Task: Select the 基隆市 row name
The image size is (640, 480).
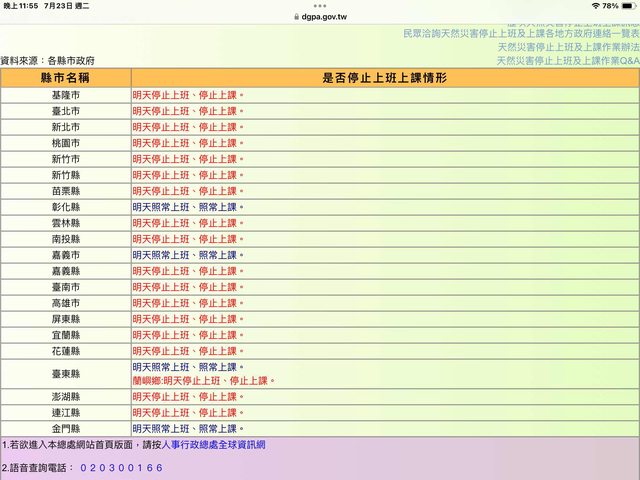Action: (66, 96)
